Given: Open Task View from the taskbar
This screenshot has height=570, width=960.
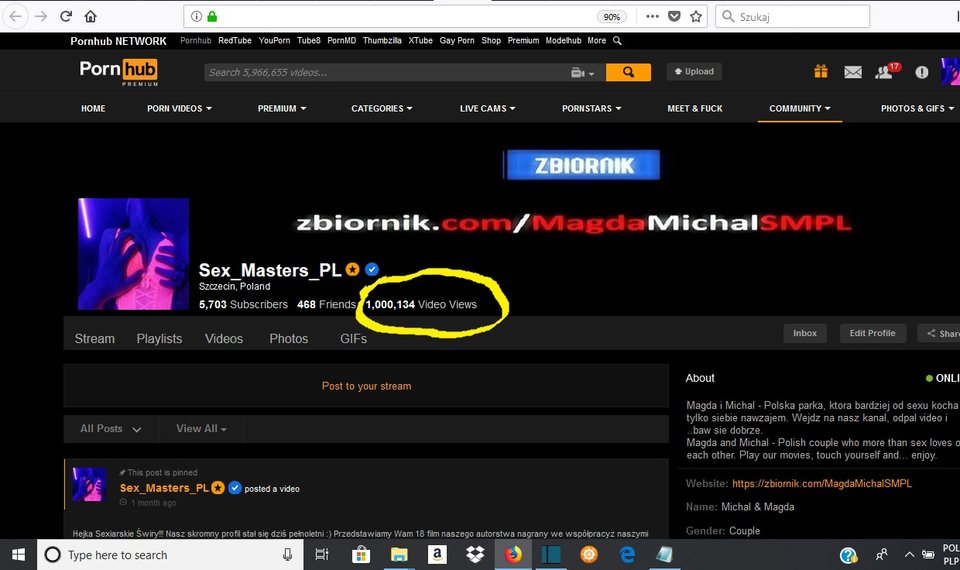Looking at the screenshot, I should 321,555.
